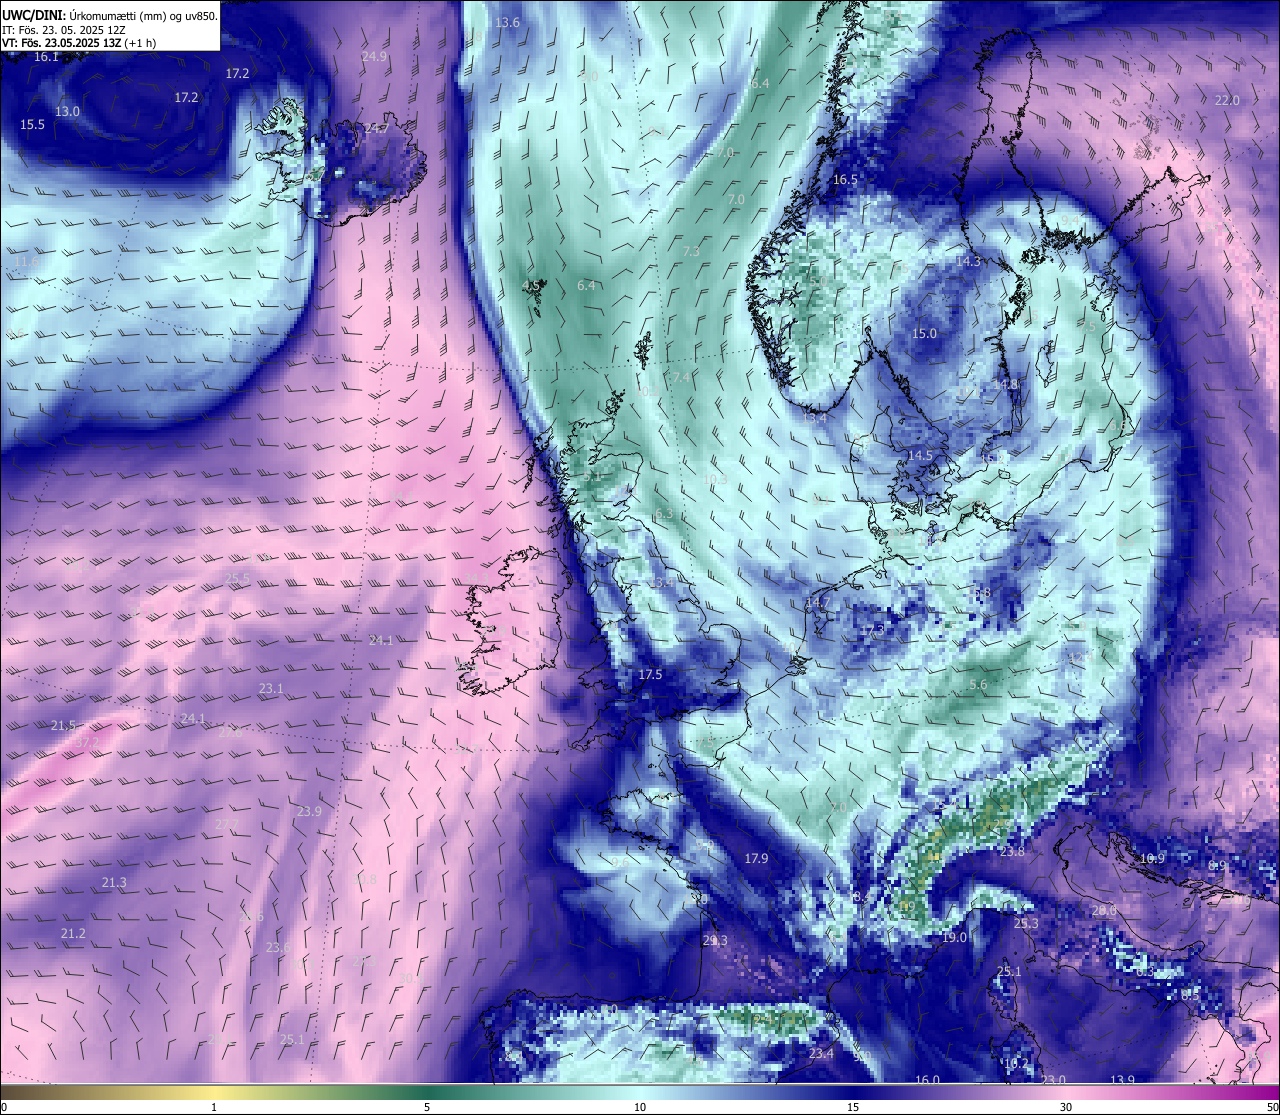Screen dimensions: 1280x1115
Task: Click the 30 label on the color scale
Action: point(1066,1107)
